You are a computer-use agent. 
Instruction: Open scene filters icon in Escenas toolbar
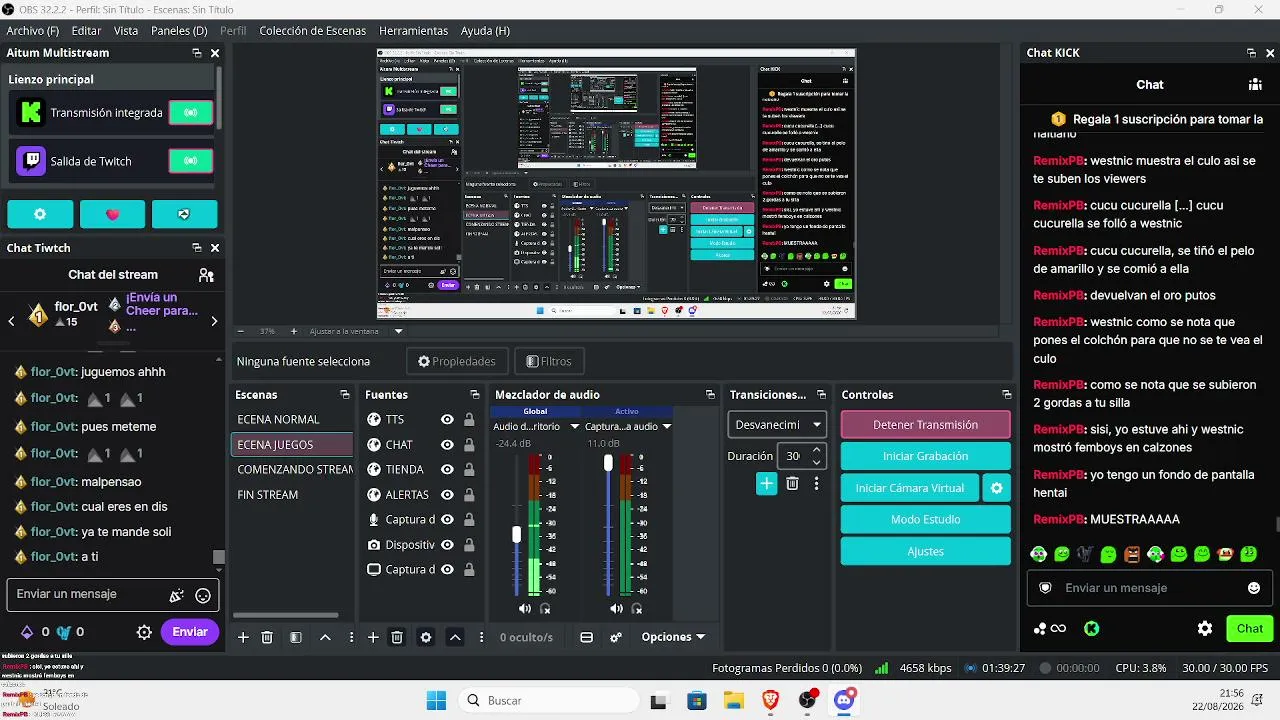click(296, 637)
